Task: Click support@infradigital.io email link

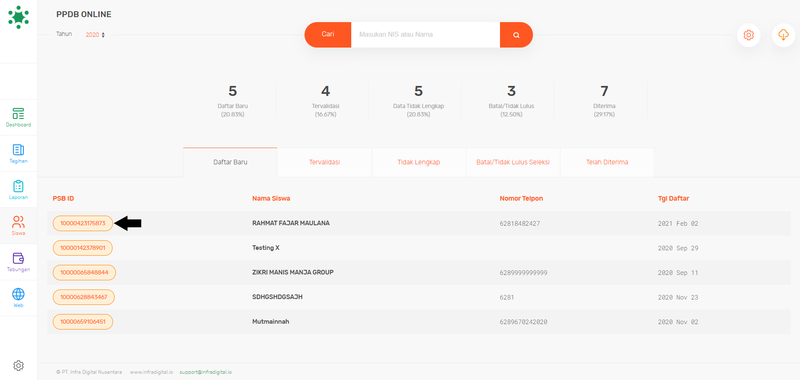Action: point(206,372)
